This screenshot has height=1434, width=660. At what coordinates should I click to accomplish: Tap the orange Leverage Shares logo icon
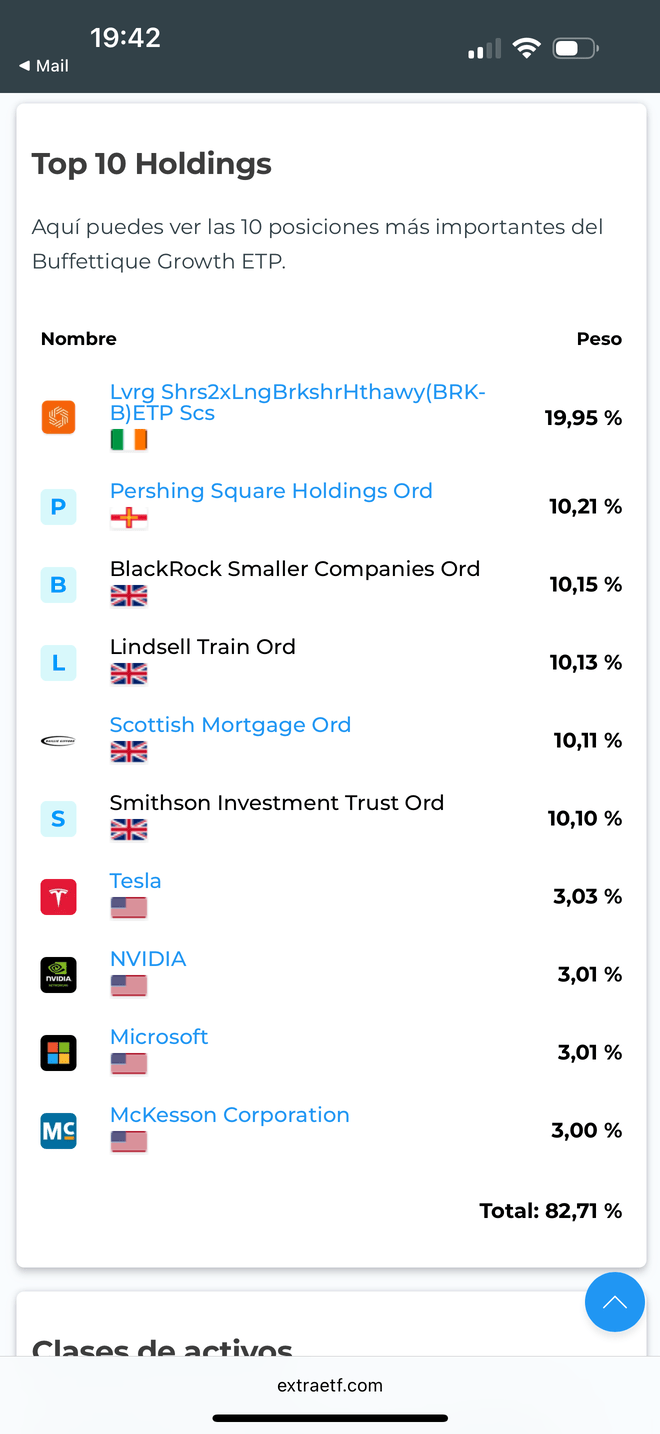pyautogui.click(x=58, y=417)
